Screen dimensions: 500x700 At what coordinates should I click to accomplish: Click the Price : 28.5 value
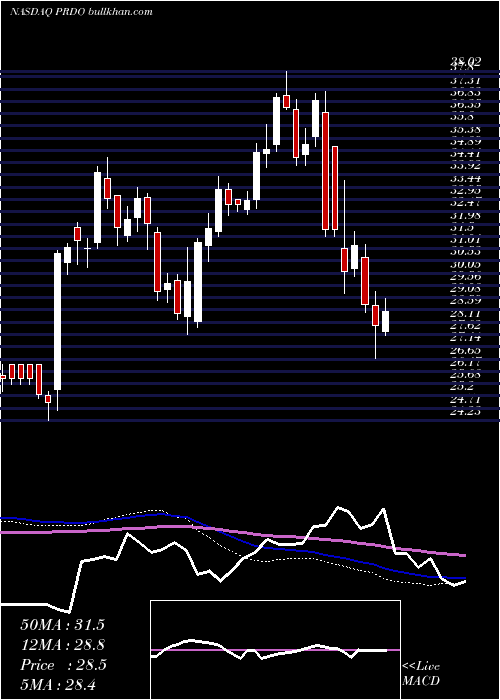(x=63, y=665)
